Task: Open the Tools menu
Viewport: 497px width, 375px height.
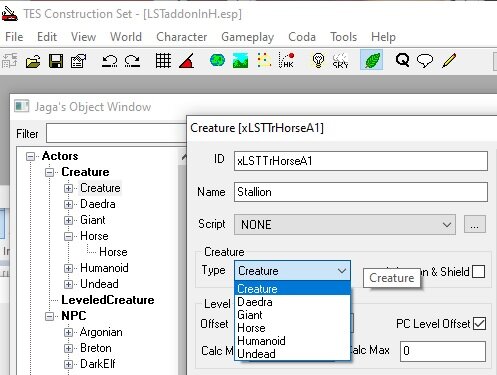Action: point(343,37)
